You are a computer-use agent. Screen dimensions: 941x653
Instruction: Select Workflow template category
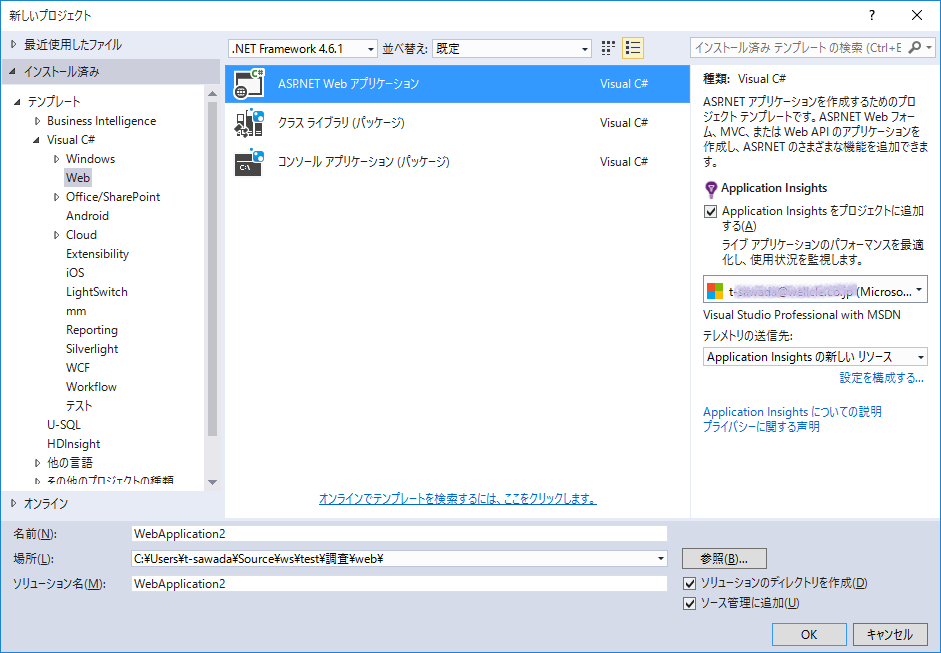click(x=91, y=387)
